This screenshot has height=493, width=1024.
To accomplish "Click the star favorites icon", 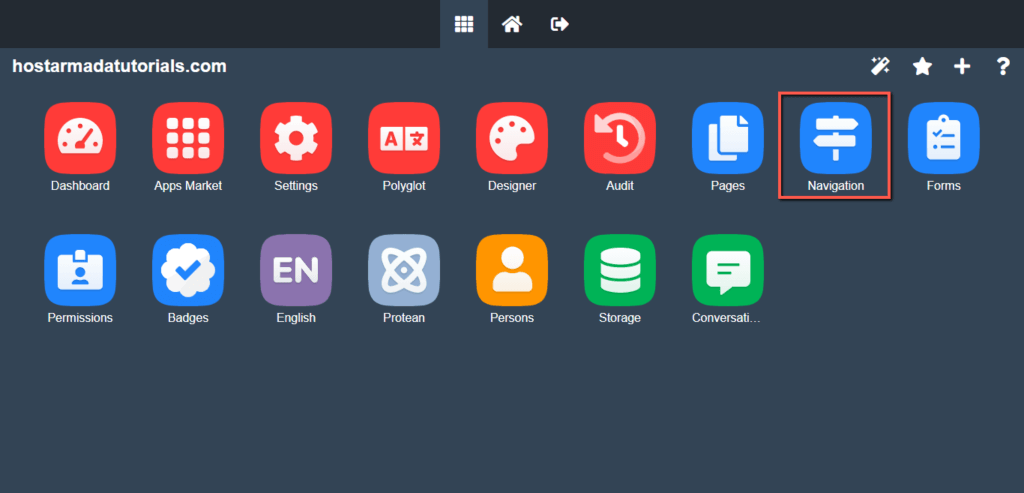I will point(922,66).
